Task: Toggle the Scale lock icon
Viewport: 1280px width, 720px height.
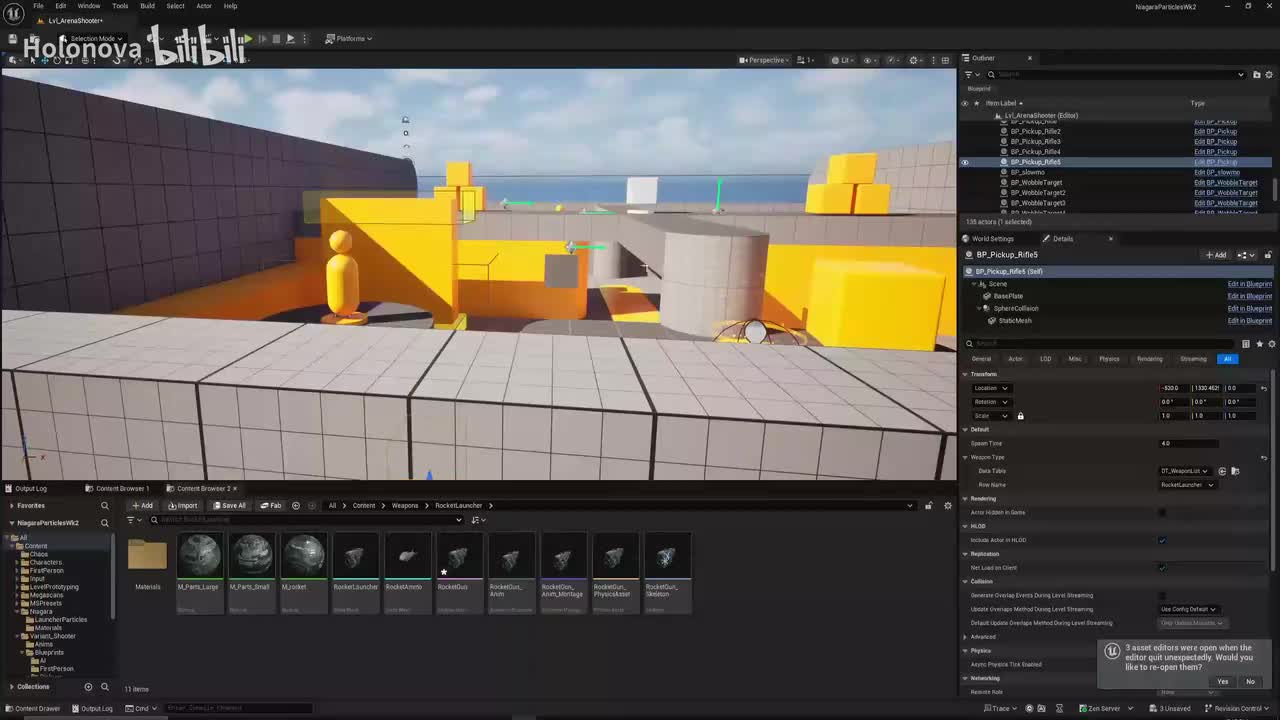Action: click(1020, 416)
